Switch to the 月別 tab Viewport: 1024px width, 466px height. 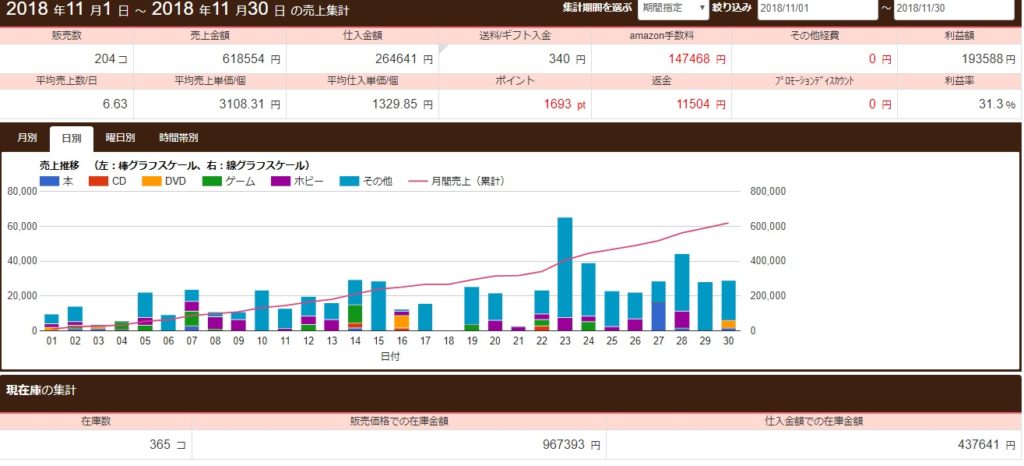point(27,138)
